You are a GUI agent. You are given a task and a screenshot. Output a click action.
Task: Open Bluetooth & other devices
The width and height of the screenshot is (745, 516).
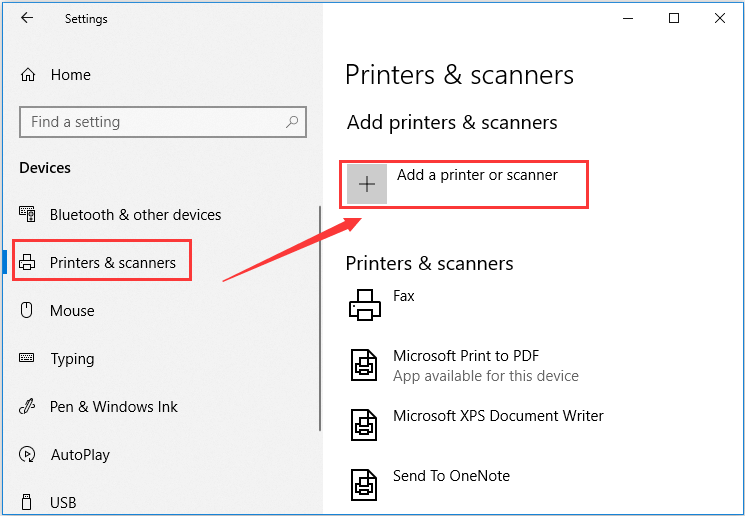coord(135,215)
